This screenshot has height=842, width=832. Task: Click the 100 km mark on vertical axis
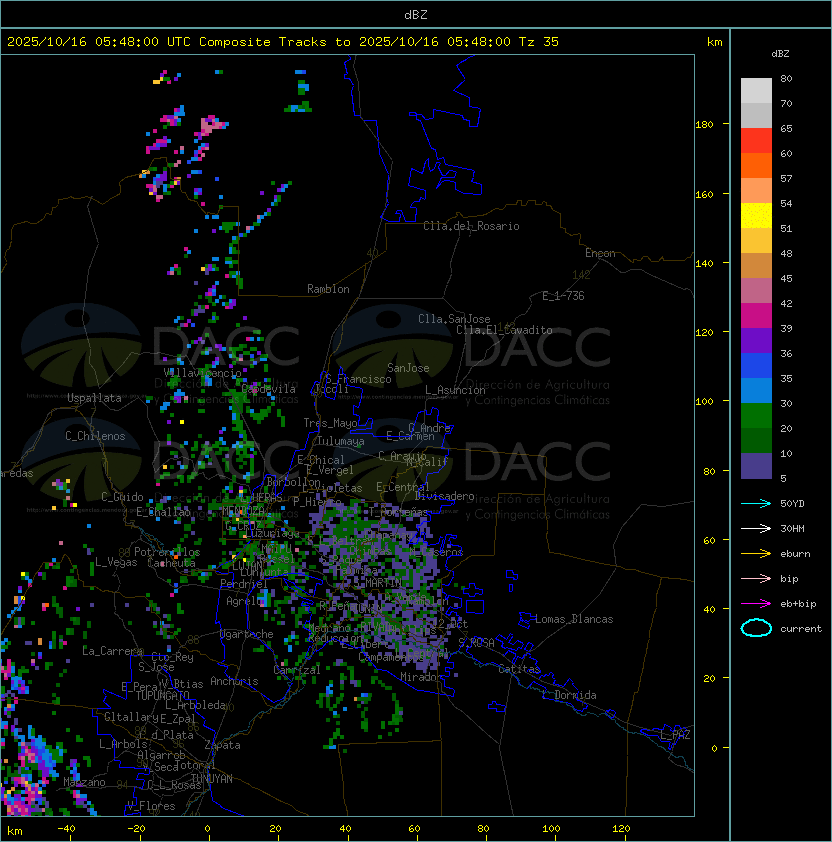pos(704,402)
